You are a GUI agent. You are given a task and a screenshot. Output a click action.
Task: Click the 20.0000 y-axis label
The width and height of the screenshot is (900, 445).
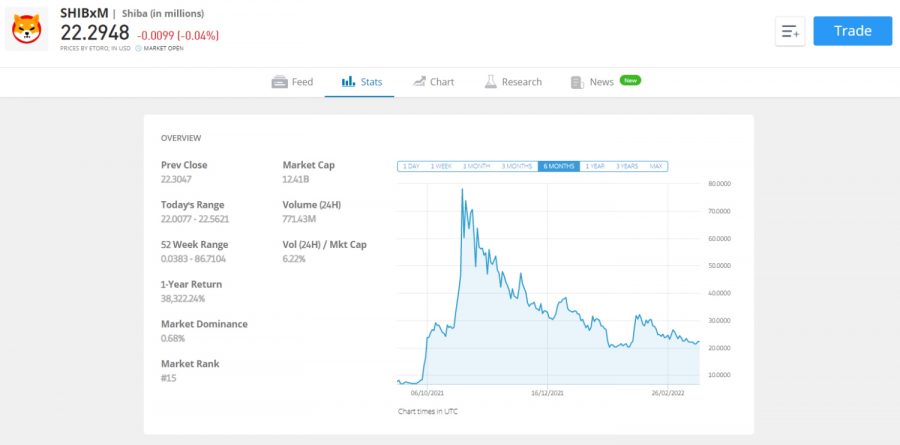(718, 348)
